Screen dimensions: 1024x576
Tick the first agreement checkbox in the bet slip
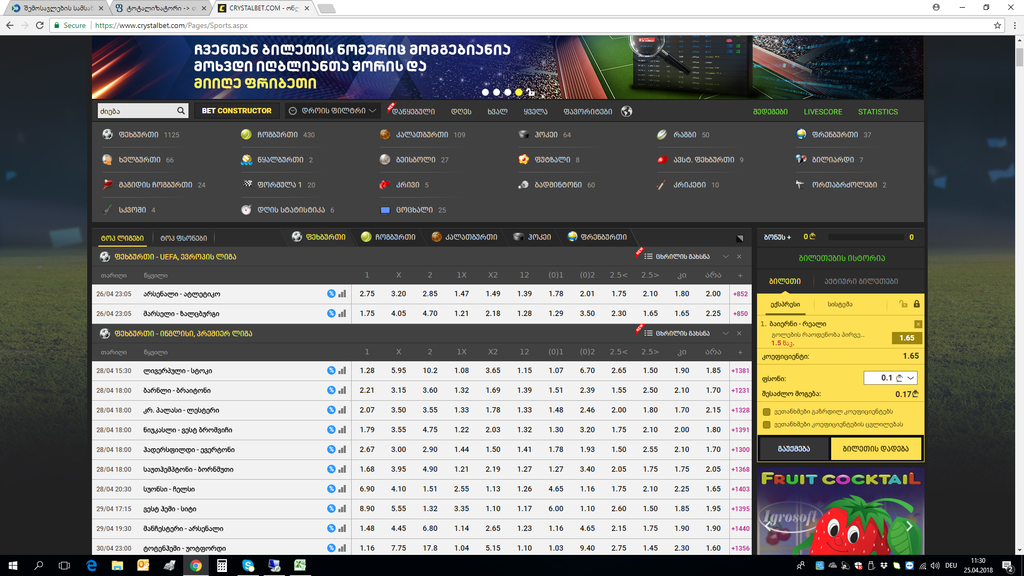767,412
